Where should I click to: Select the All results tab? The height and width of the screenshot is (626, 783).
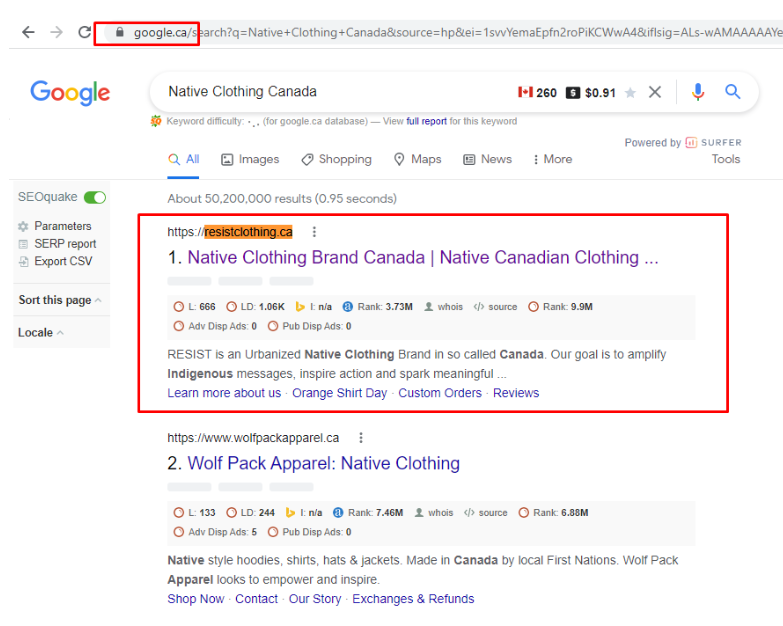(x=184, y=159)
